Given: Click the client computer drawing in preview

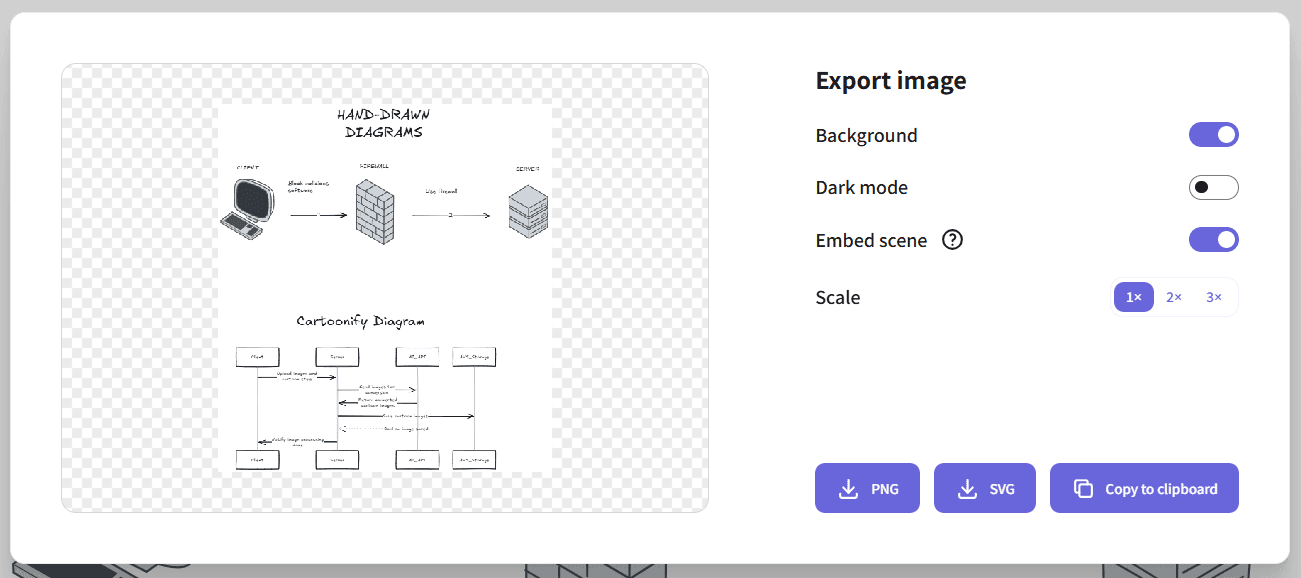Looking at the screenshot, I should (245, 209).
